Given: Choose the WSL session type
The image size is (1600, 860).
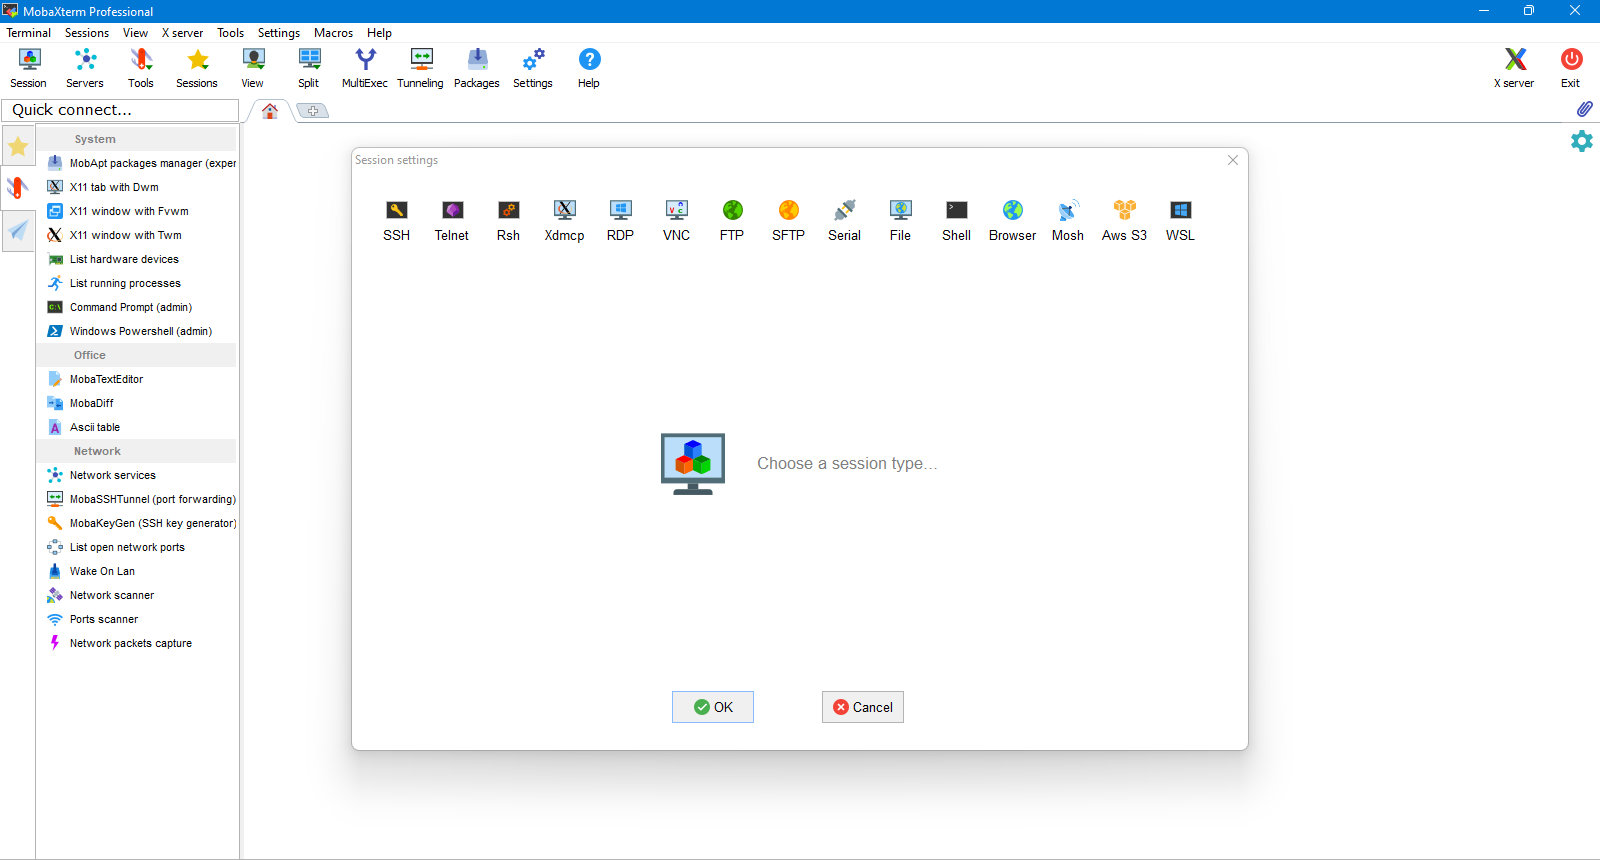Looking at the screenshot, I should pyautogui.click(x=1180, y=220).
